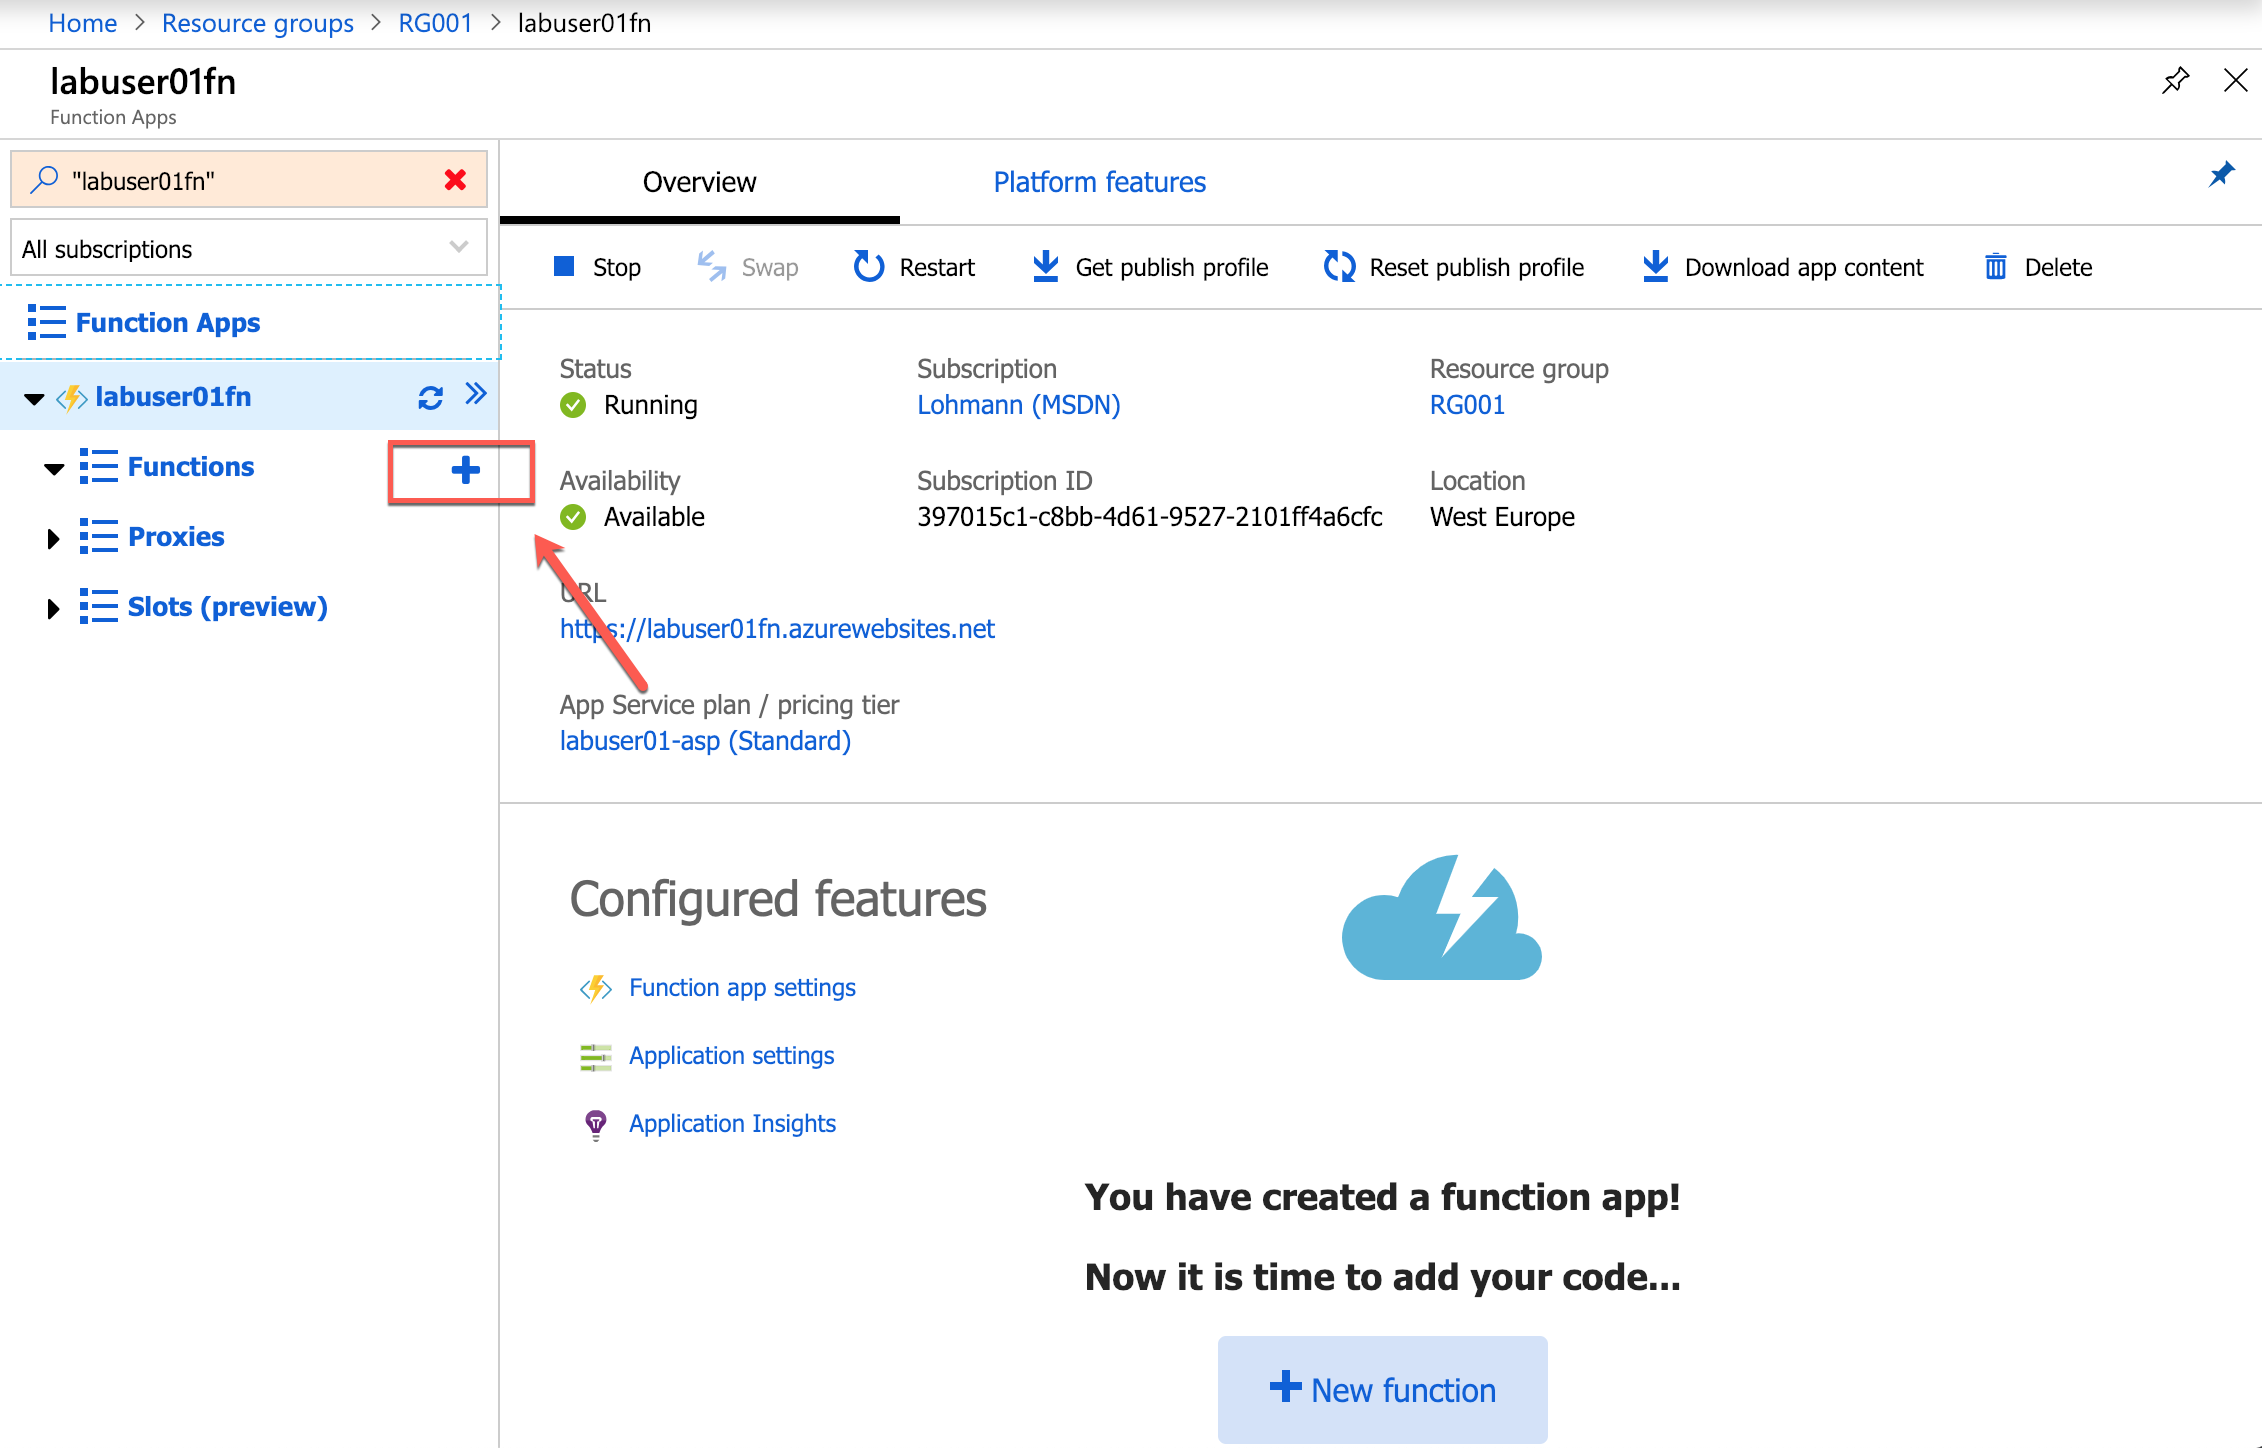The width and height of the screenshot is (2262, 1448).
Task: Click in the "labuser01fn" search field
Action: point(248,180)
